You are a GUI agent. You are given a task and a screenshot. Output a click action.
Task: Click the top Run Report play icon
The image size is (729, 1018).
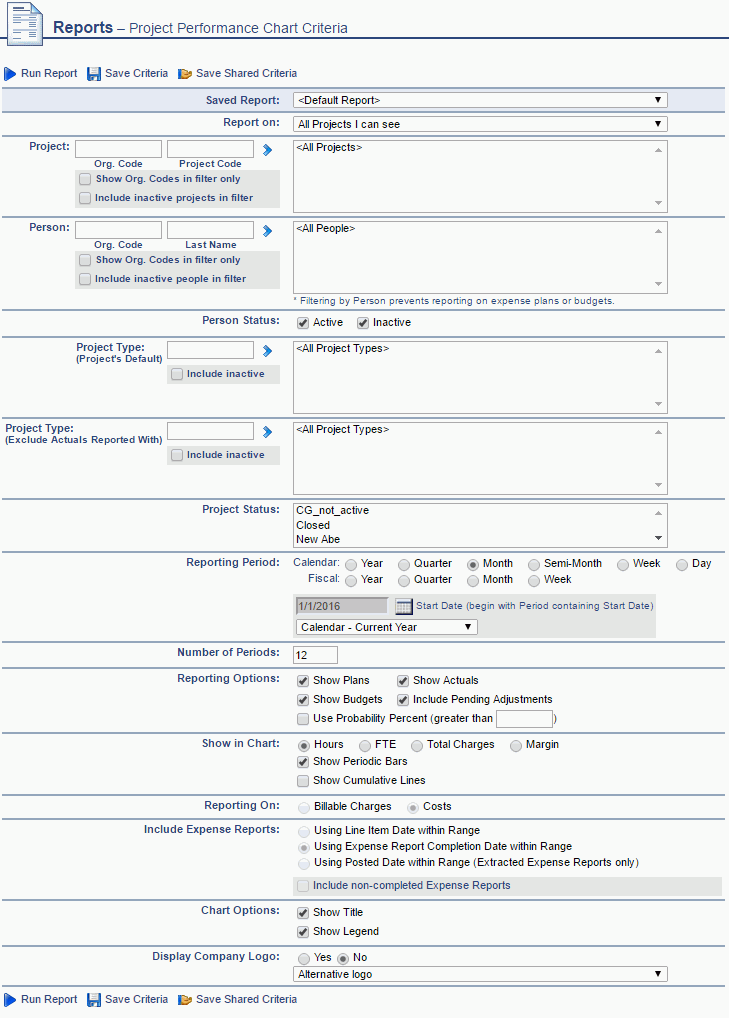(x=10, y=74)
